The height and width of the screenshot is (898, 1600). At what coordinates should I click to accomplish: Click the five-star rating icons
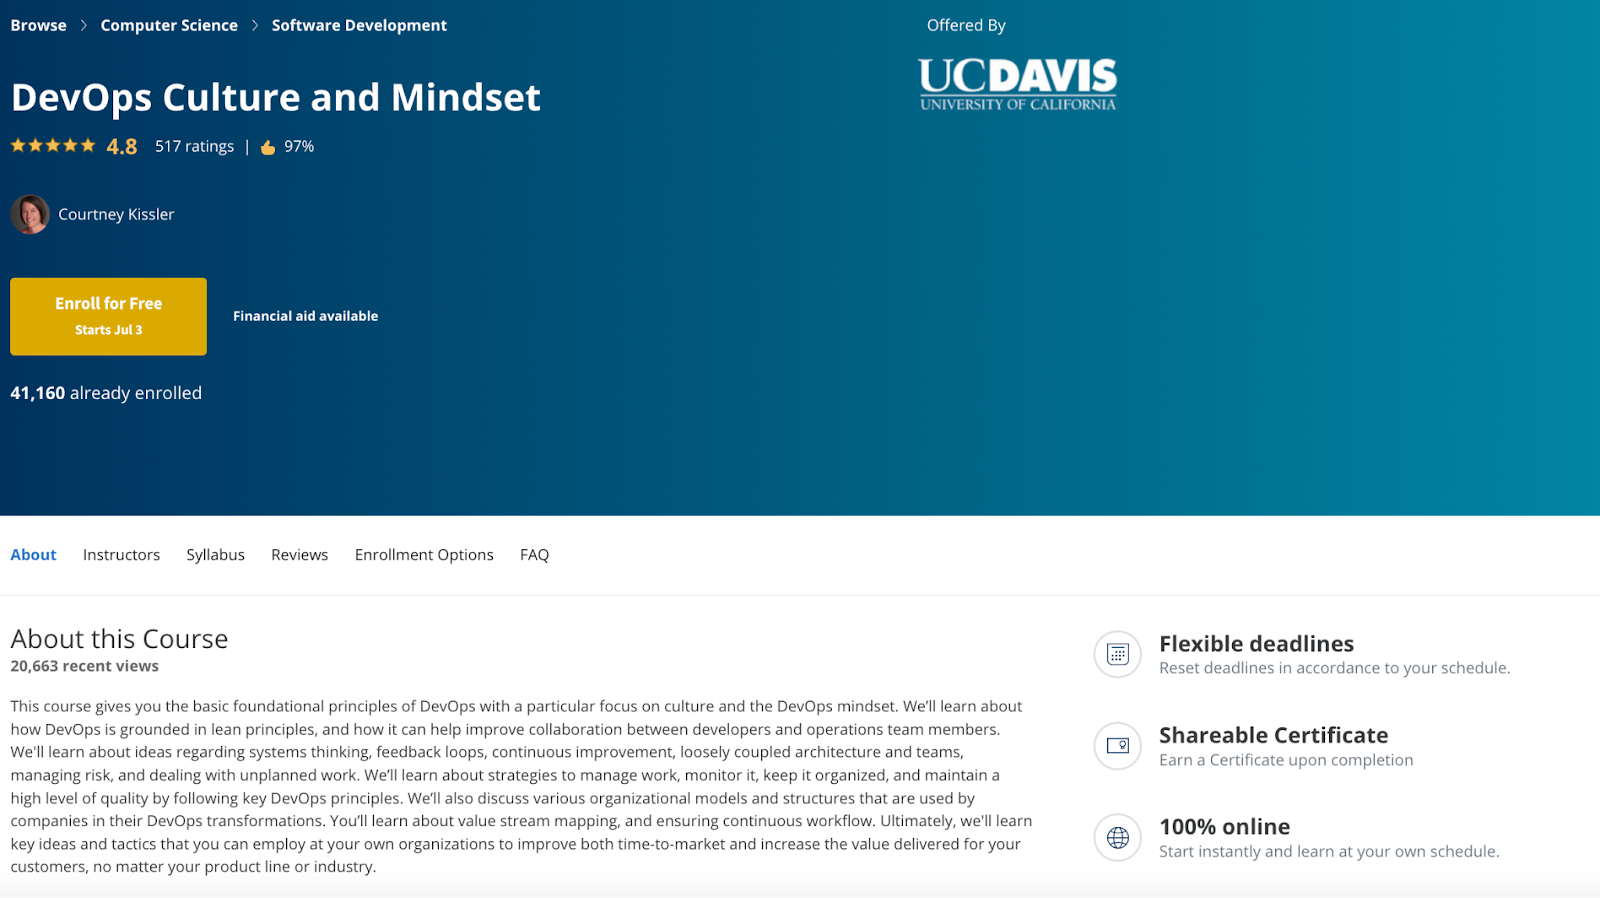[x=53, y=146]
